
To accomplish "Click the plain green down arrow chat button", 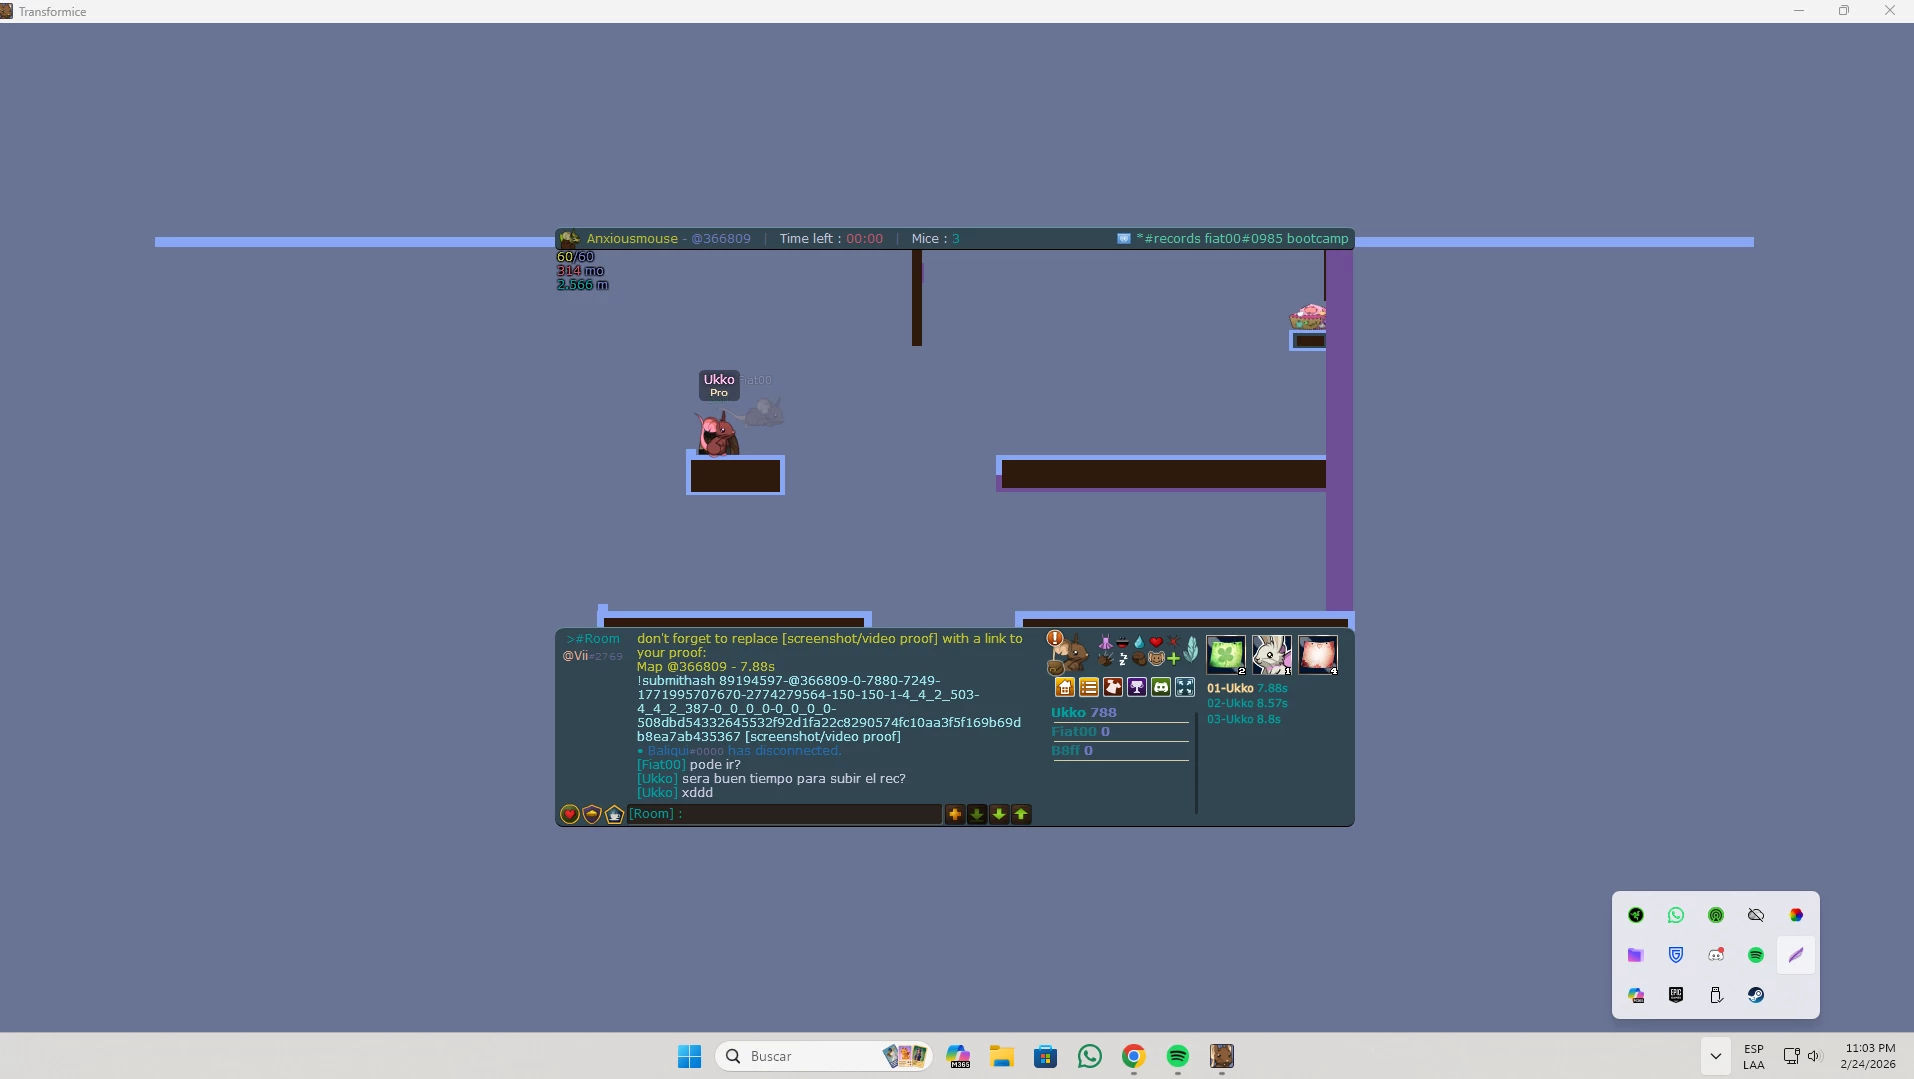I will tap(999, 814).
